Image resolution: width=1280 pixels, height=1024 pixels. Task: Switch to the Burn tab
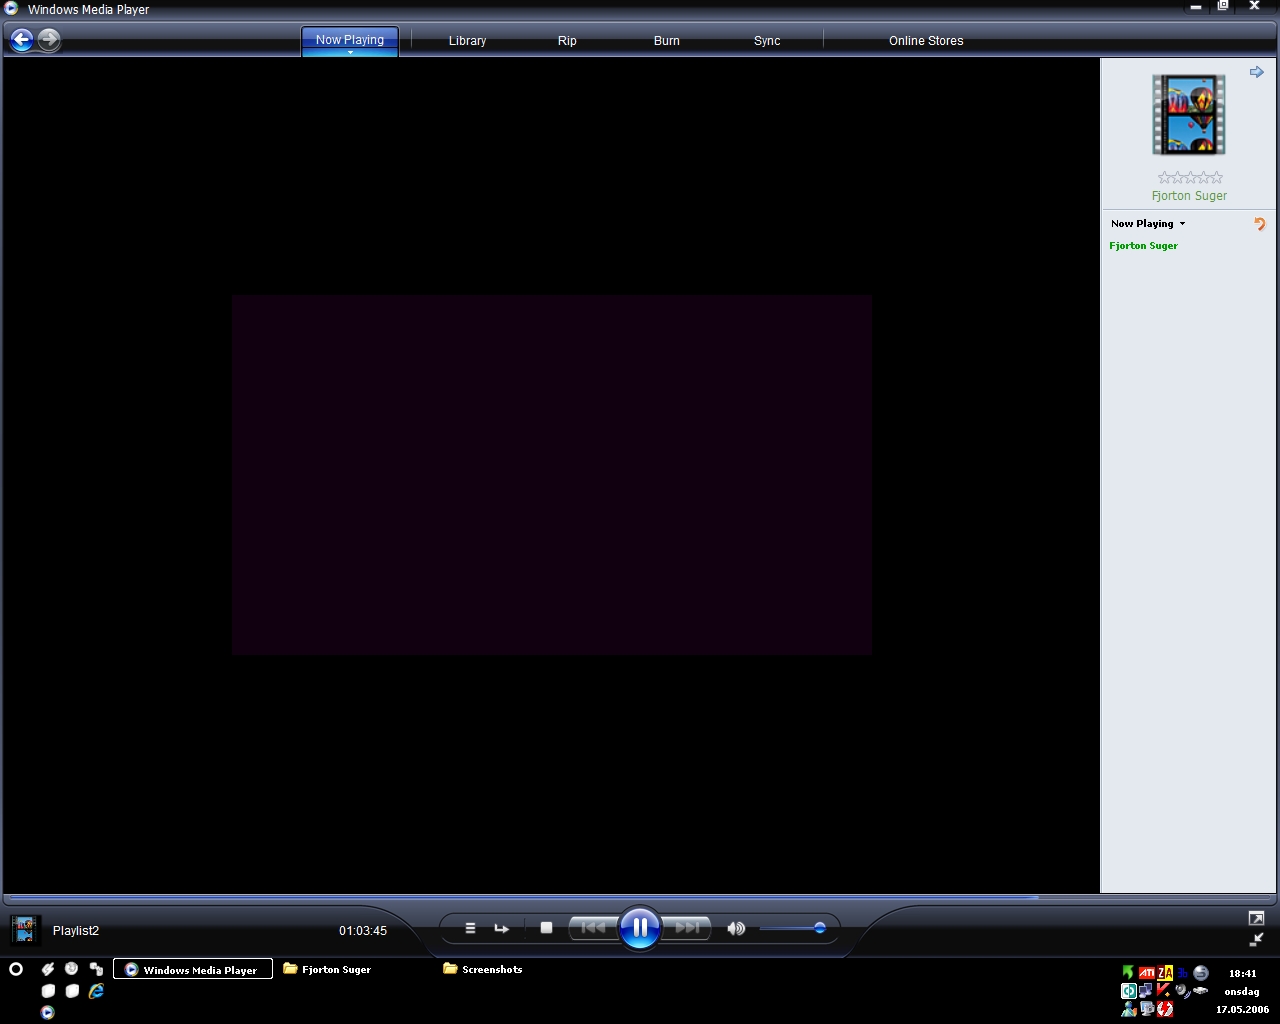tap(667, 41)
